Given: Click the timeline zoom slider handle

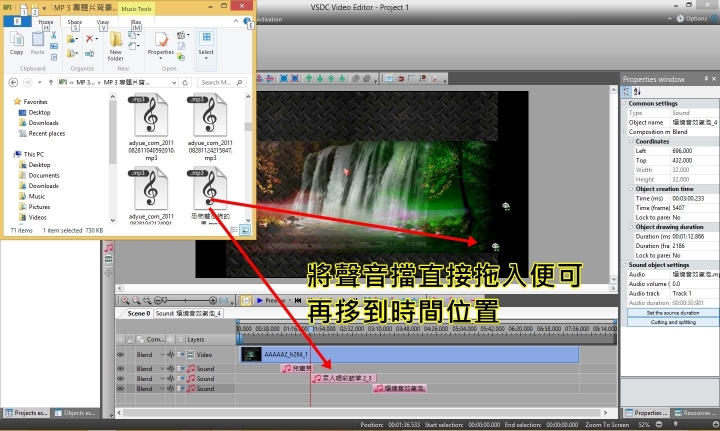Looking at the screenshot, I should click(164, 300).
